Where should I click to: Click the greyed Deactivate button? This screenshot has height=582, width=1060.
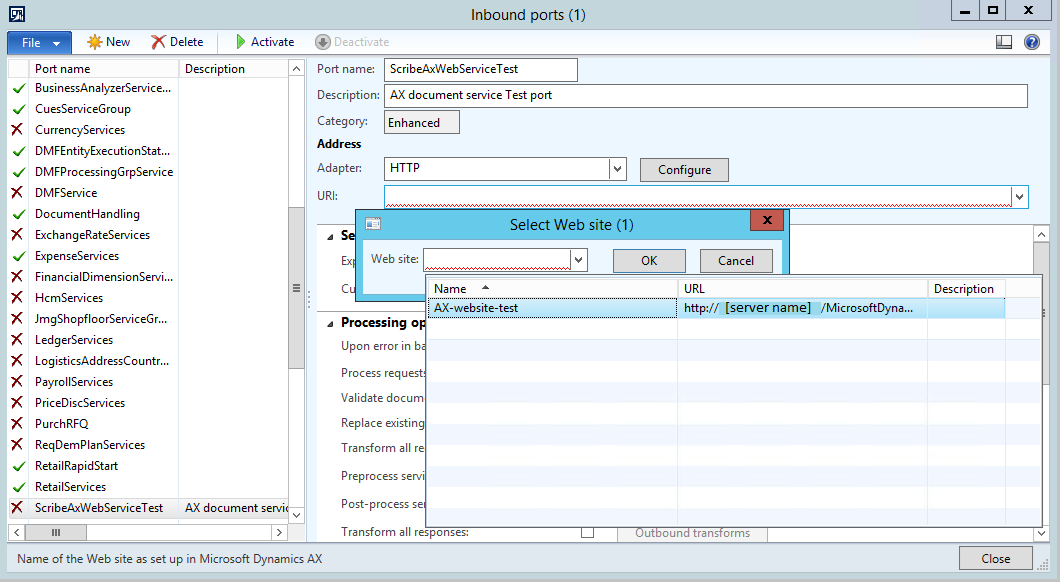tap(352, 42)
